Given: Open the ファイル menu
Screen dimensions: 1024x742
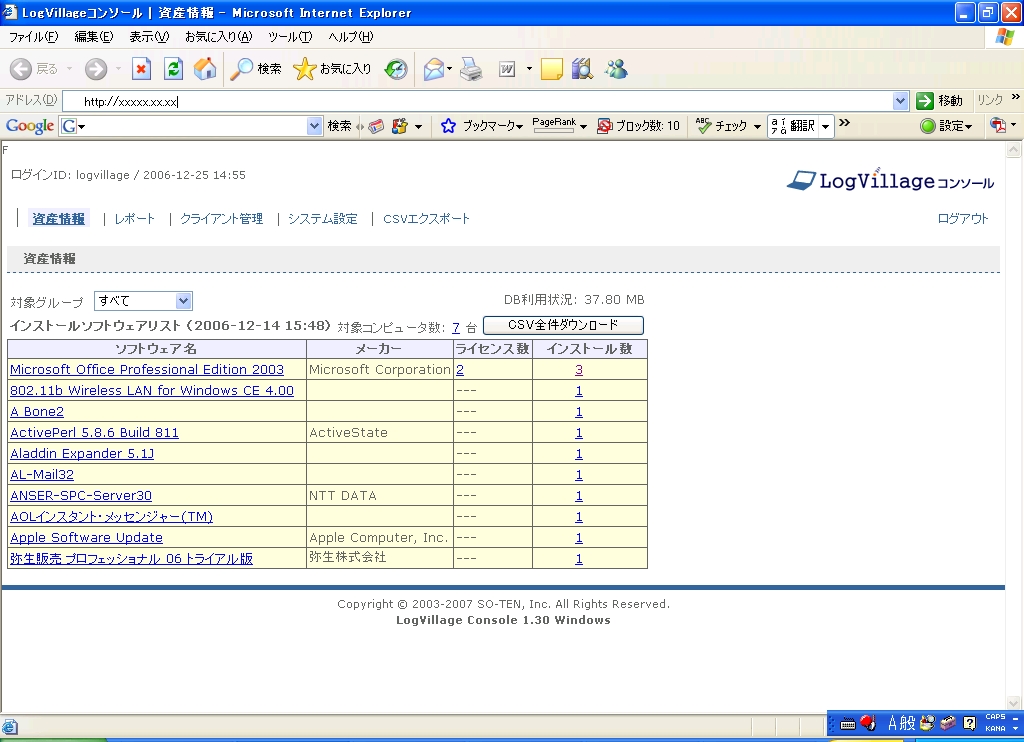Looking at the screenshot, I should pos(33,37).
